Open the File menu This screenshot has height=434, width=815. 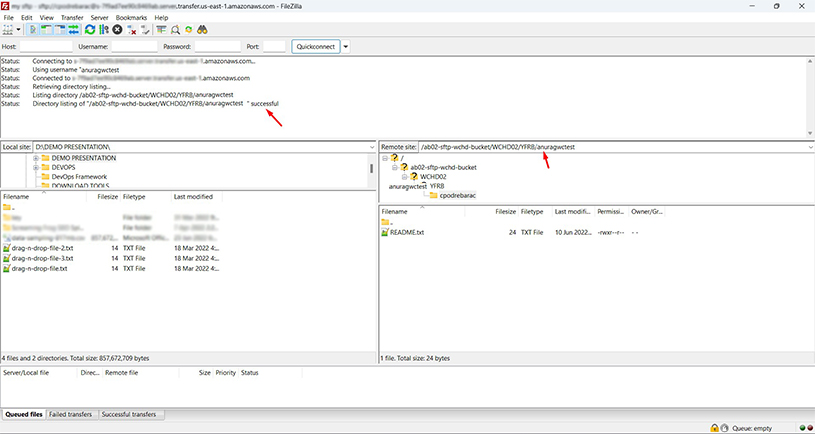(x=8, y=18)
